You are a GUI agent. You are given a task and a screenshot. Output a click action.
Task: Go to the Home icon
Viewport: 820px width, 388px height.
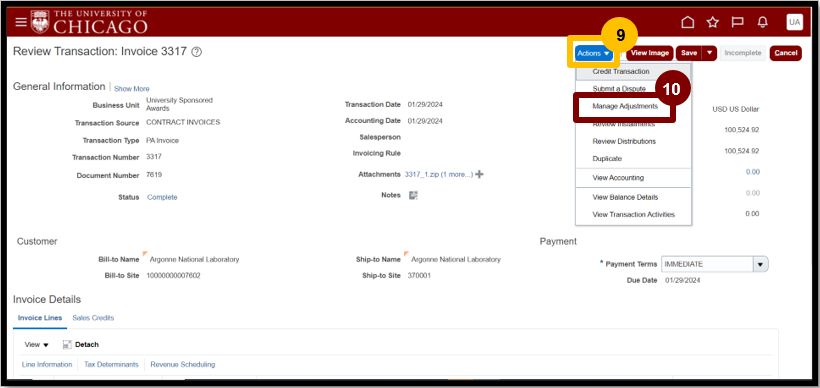(x=688, y=22)
